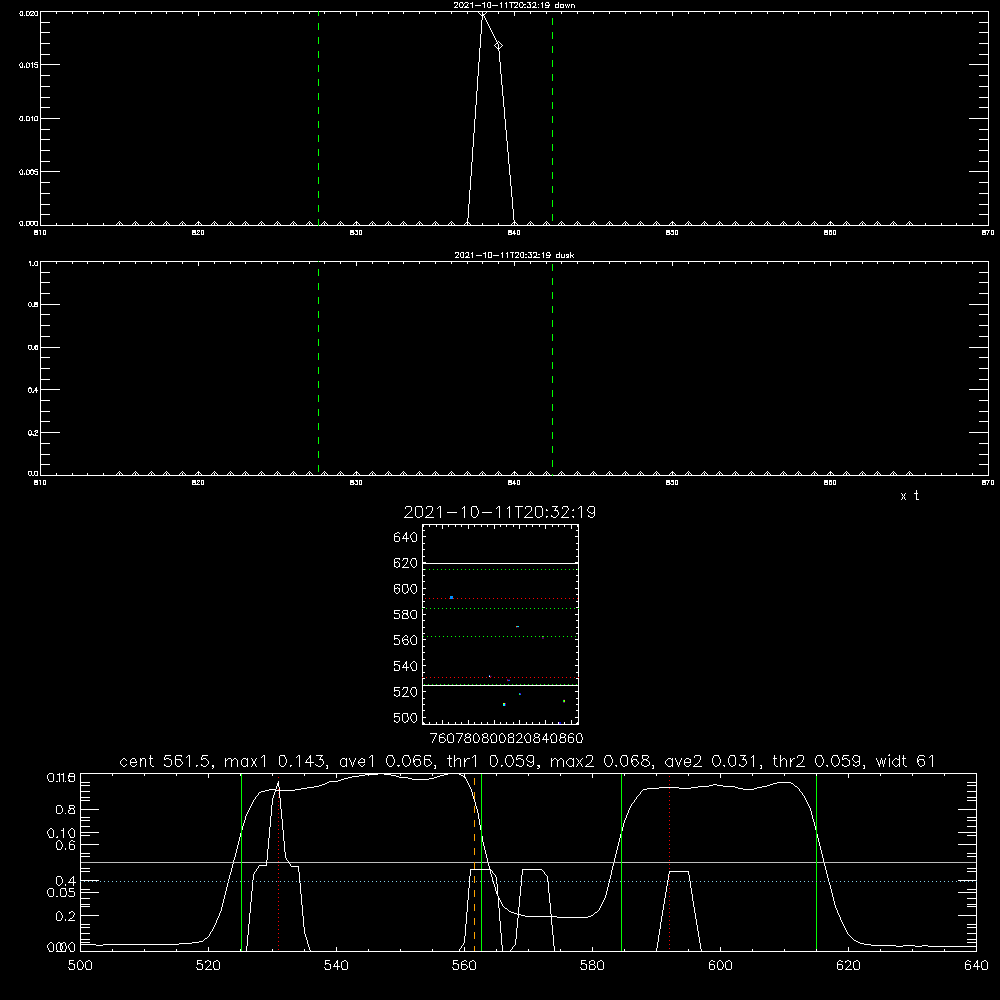This screenshot has width=1000, height=1000.
Task: Click the '0.05' label on the bottom plot y-axis
Action: pos(61,892)
